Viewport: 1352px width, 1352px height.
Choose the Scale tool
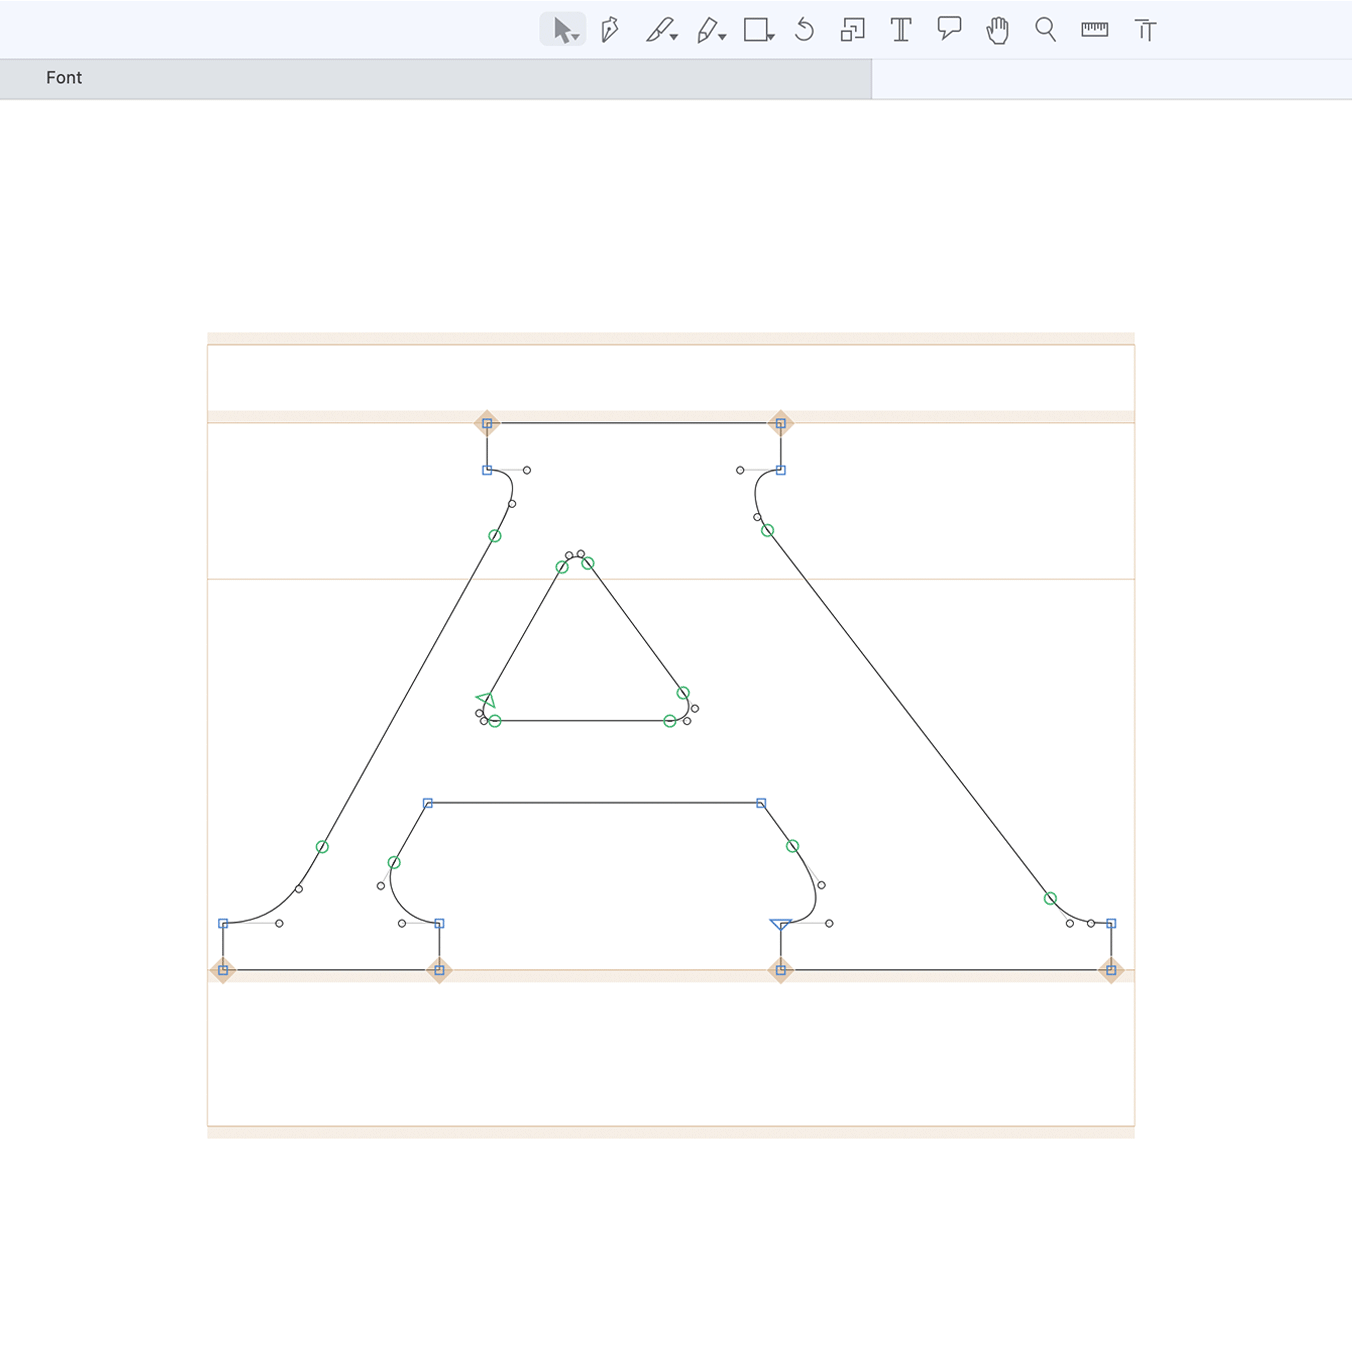pyautogui.click(x=852, y=30)
